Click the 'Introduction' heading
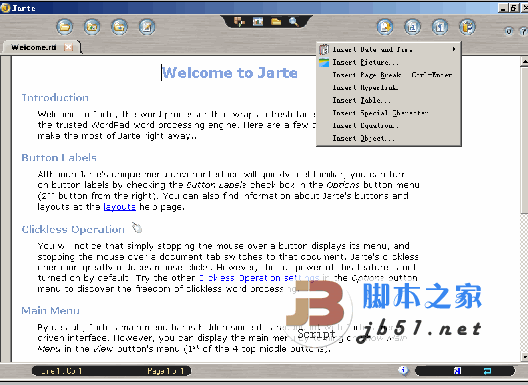This screenshot has width=528, height=385. [x=55, y=98]
